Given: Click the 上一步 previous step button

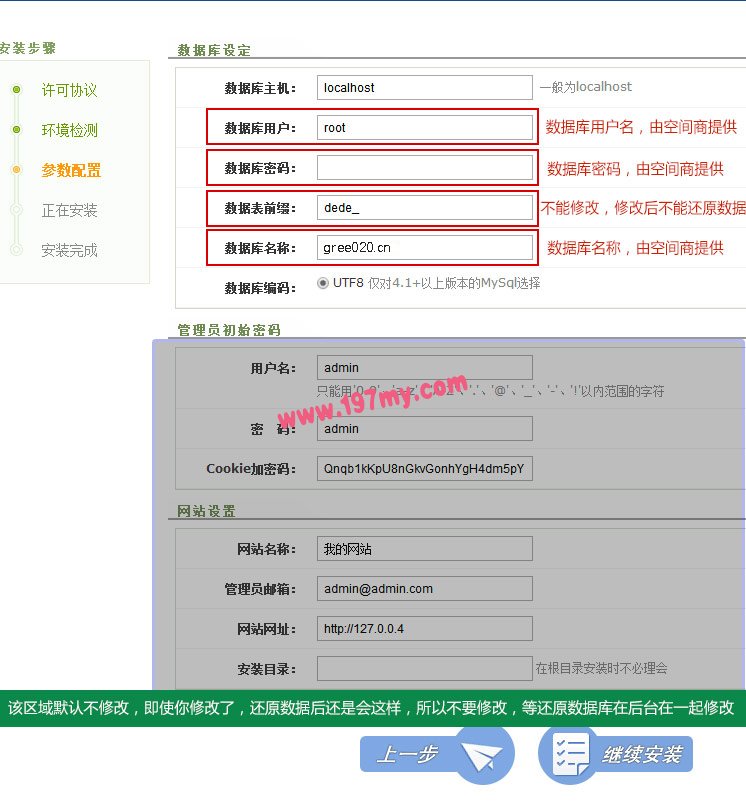Looking at the screenshot, I should click(x=437, y=754).
